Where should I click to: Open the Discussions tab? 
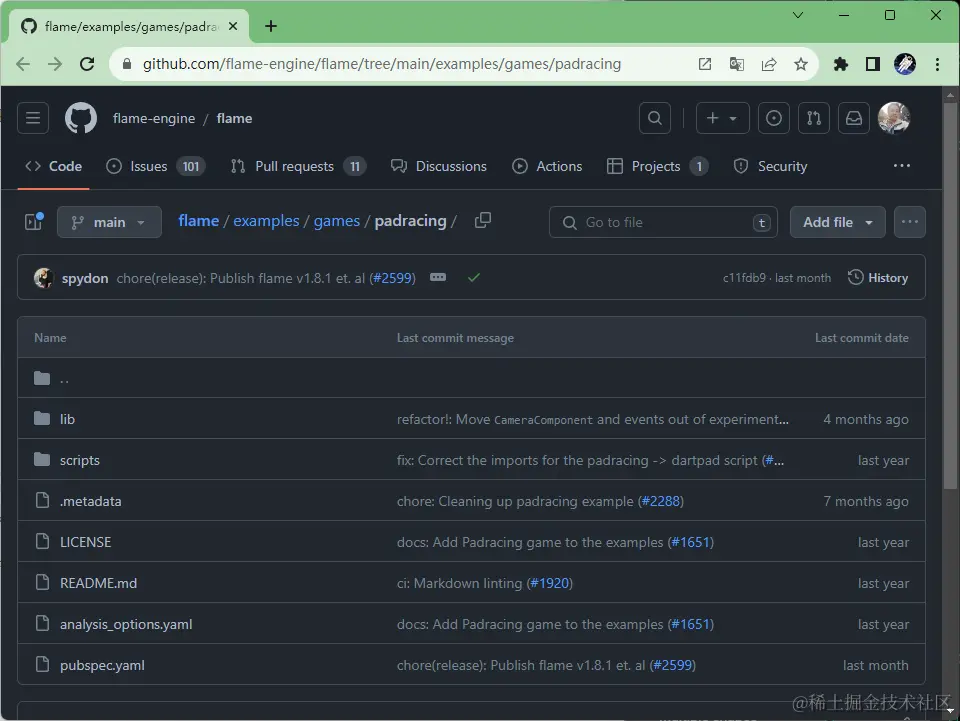coord(438,166)
